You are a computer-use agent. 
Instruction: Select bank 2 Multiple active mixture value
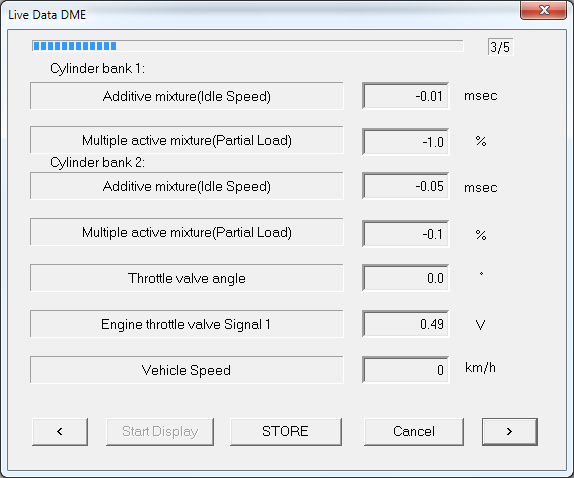[x=405, y=234]
